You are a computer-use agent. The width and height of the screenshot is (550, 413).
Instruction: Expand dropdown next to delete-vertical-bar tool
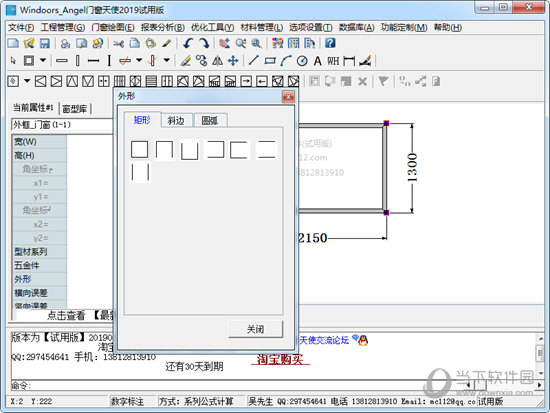click(167, 60)
